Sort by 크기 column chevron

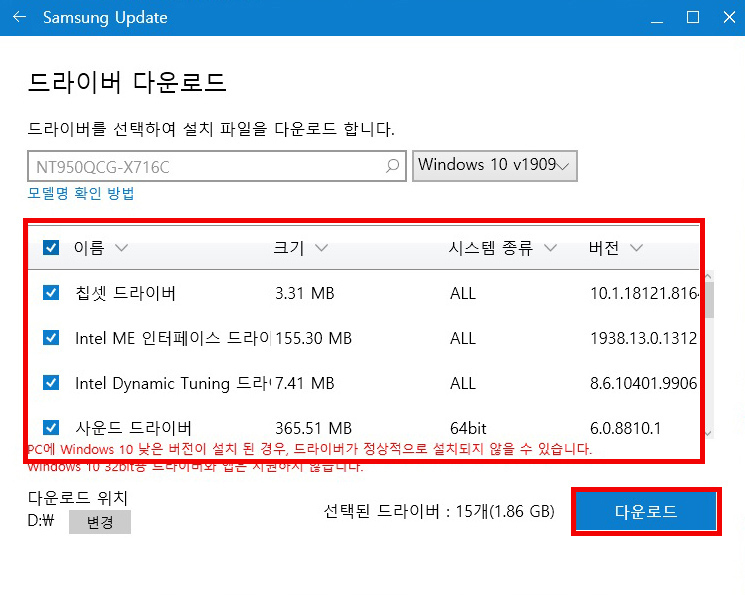point(322,248)
